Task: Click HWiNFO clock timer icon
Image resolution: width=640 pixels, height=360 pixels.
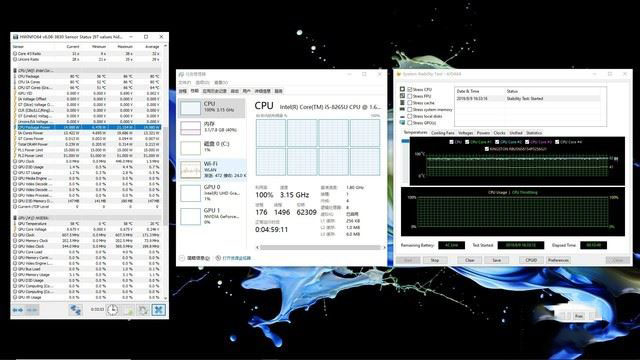Action: [113, 310]
